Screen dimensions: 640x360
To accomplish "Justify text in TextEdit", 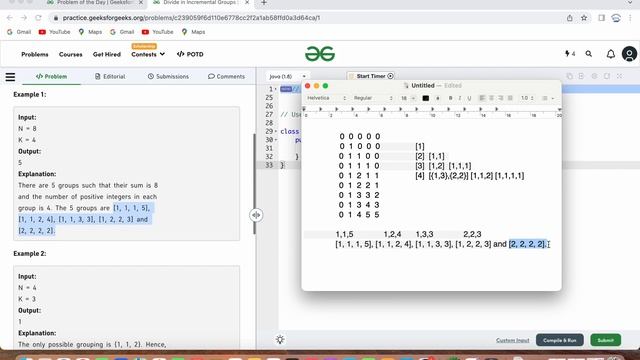I will click(x=510, y=98).
